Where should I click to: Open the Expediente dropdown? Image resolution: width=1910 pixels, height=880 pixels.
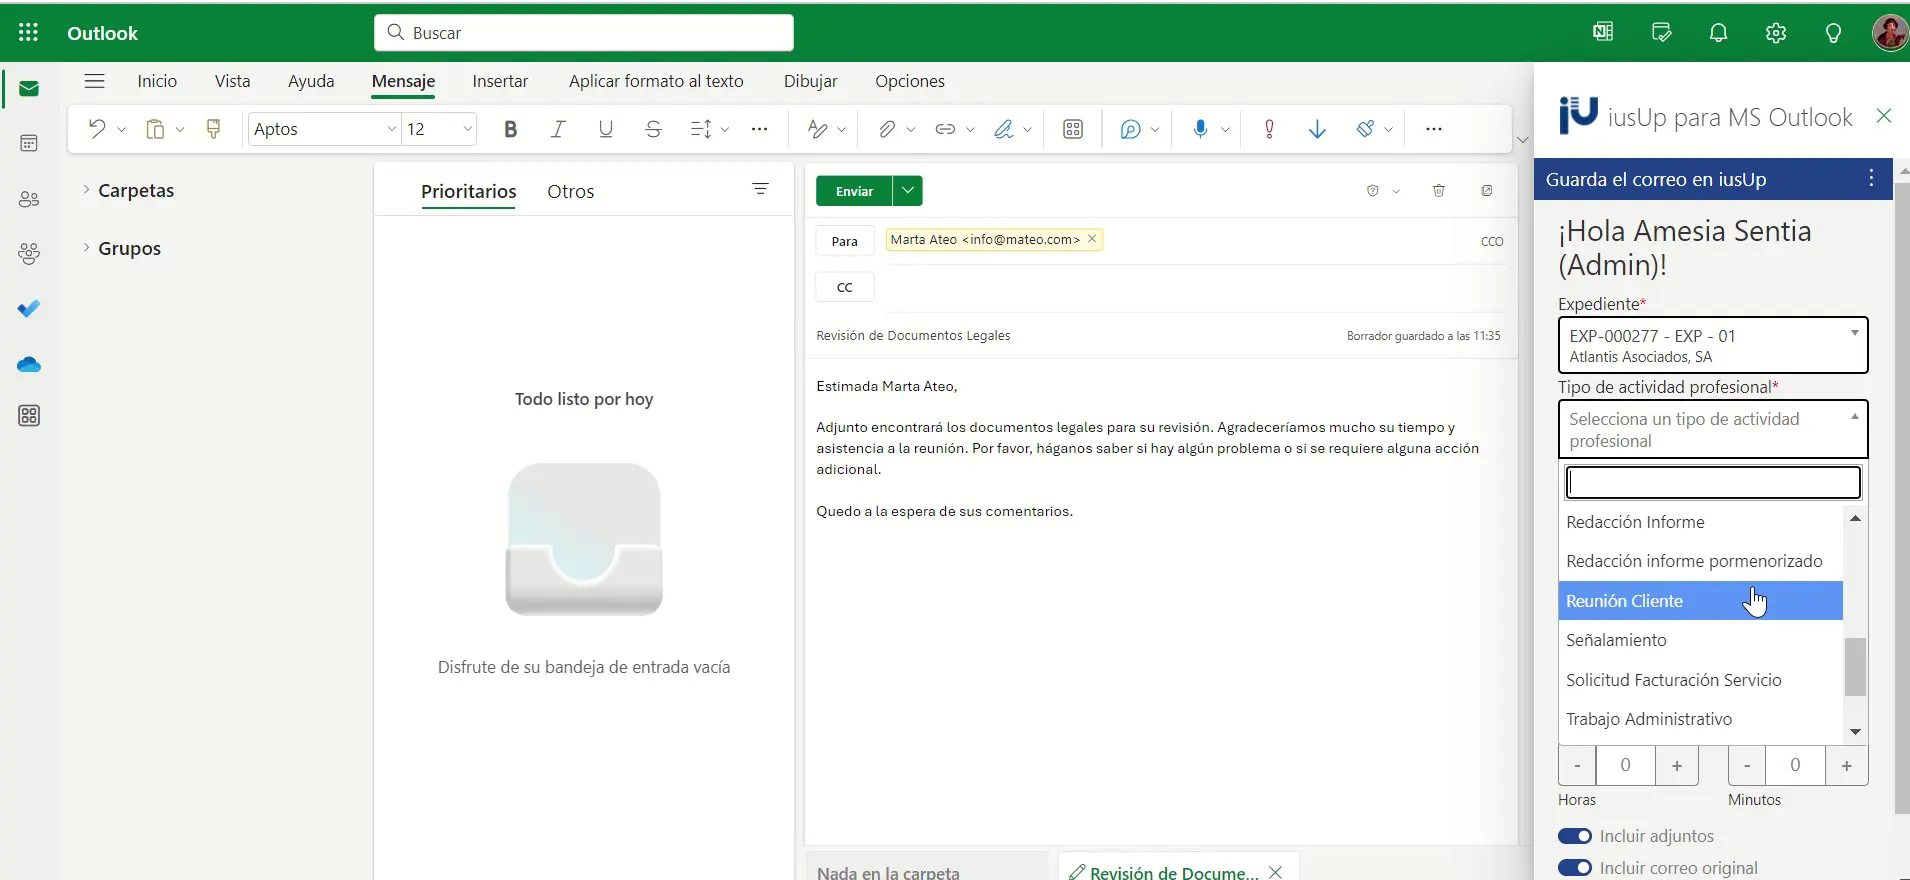click(1712, 346)
